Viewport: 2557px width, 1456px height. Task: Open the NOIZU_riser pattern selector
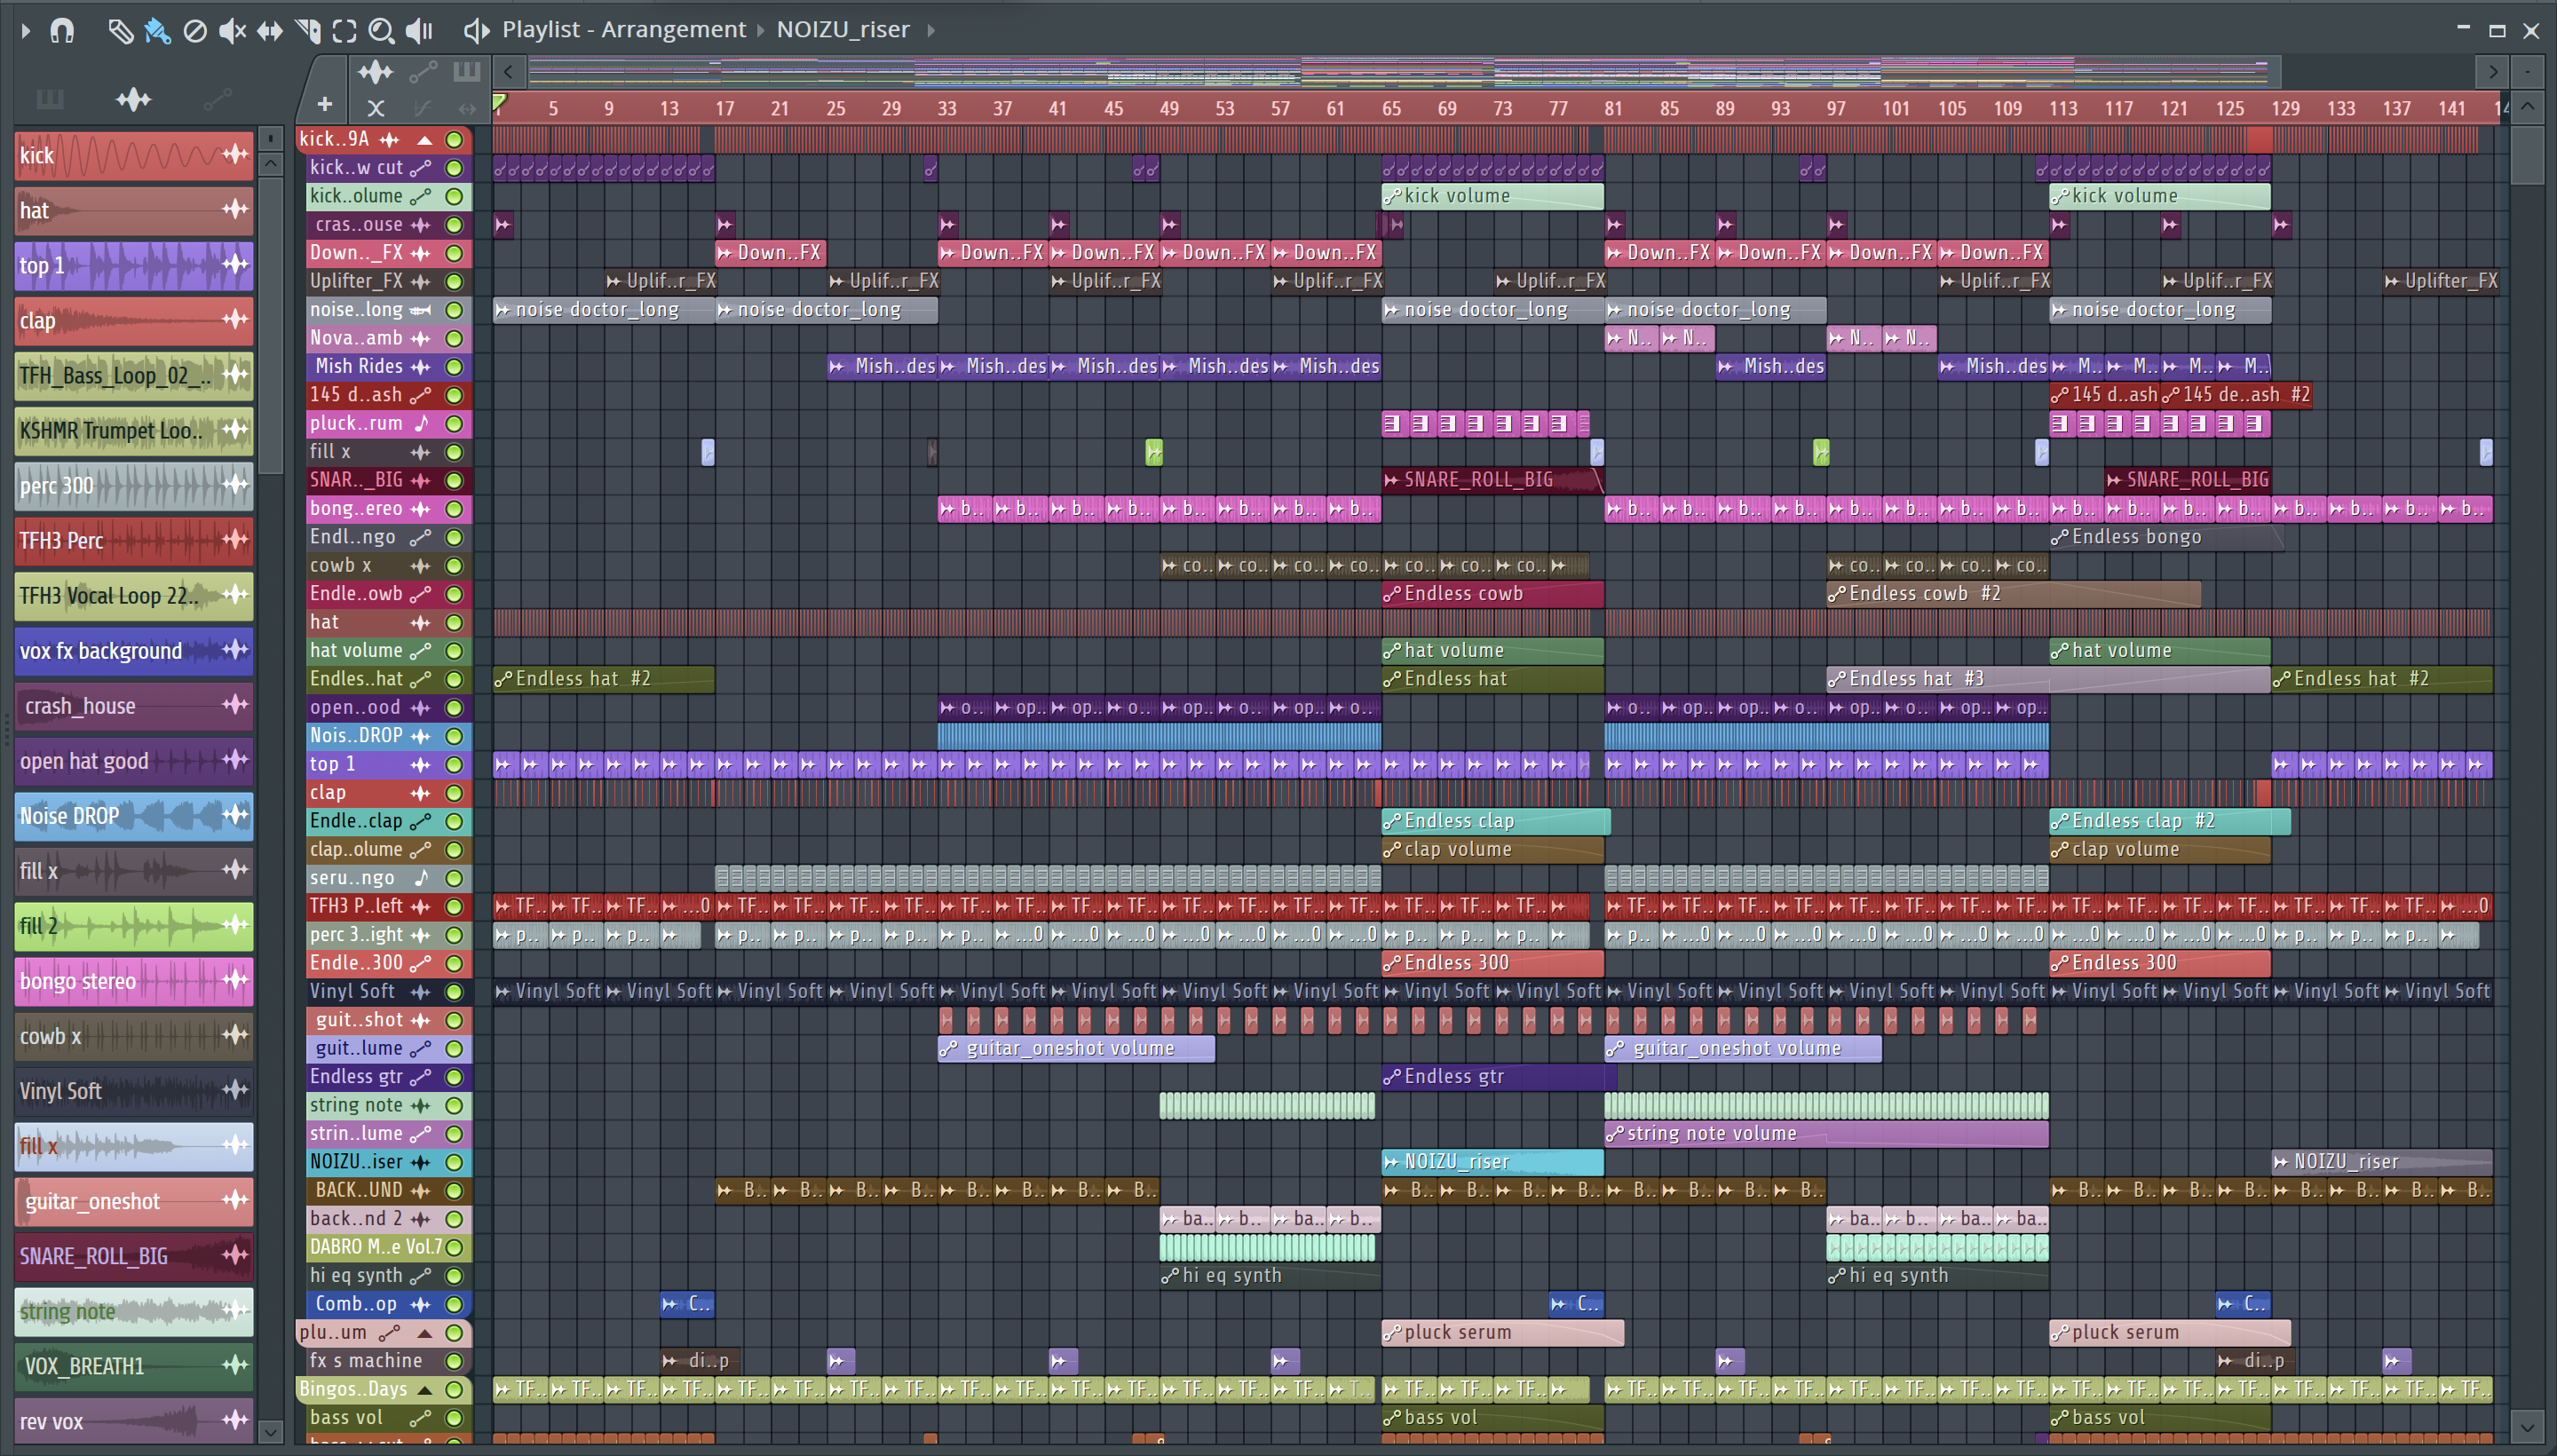coord(843,30)
